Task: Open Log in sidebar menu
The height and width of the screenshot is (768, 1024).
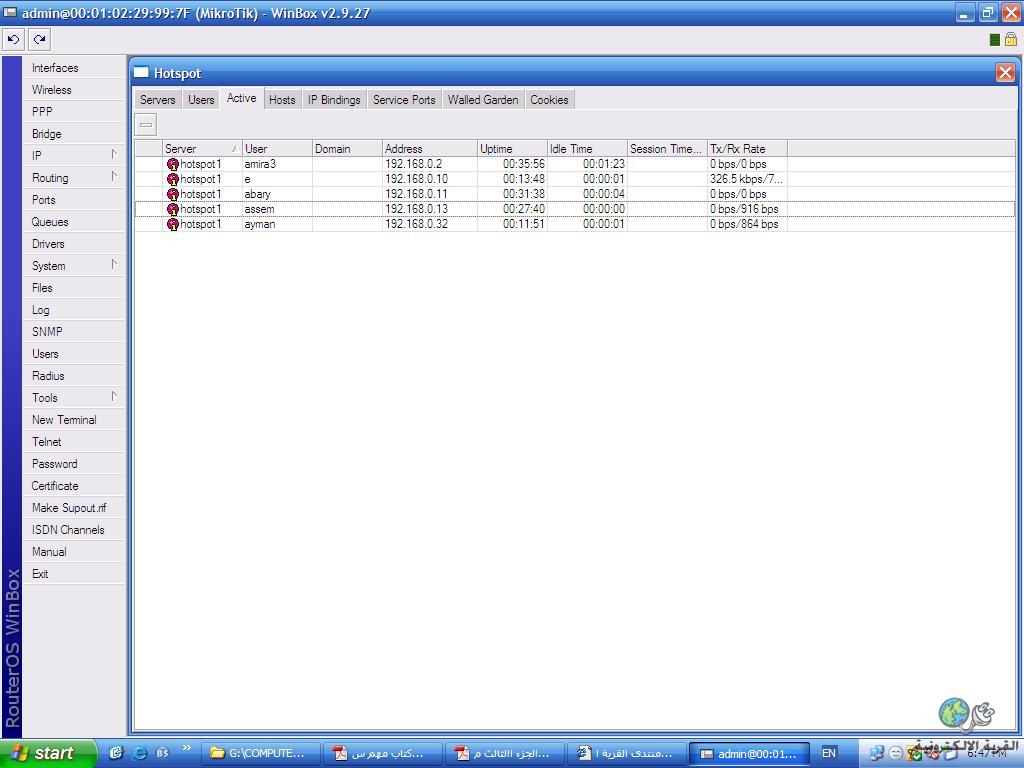Action: point(74,310)
